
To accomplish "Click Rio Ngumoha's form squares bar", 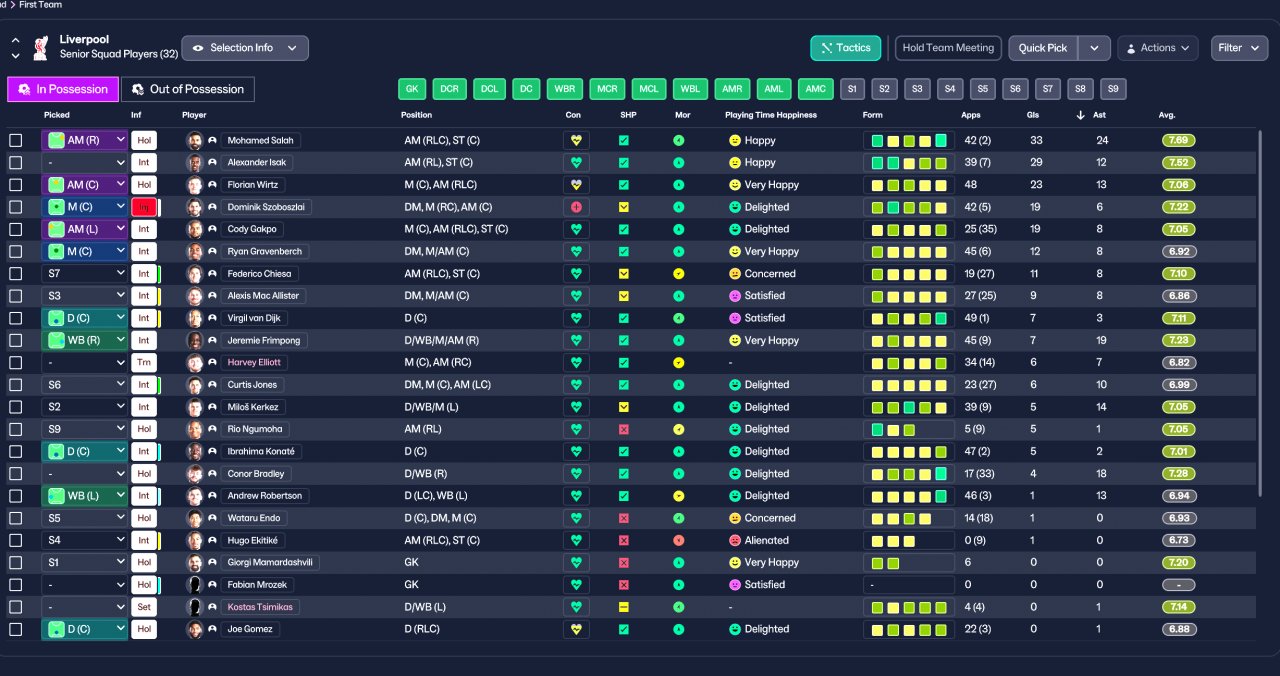I will (x=909, y=429).
